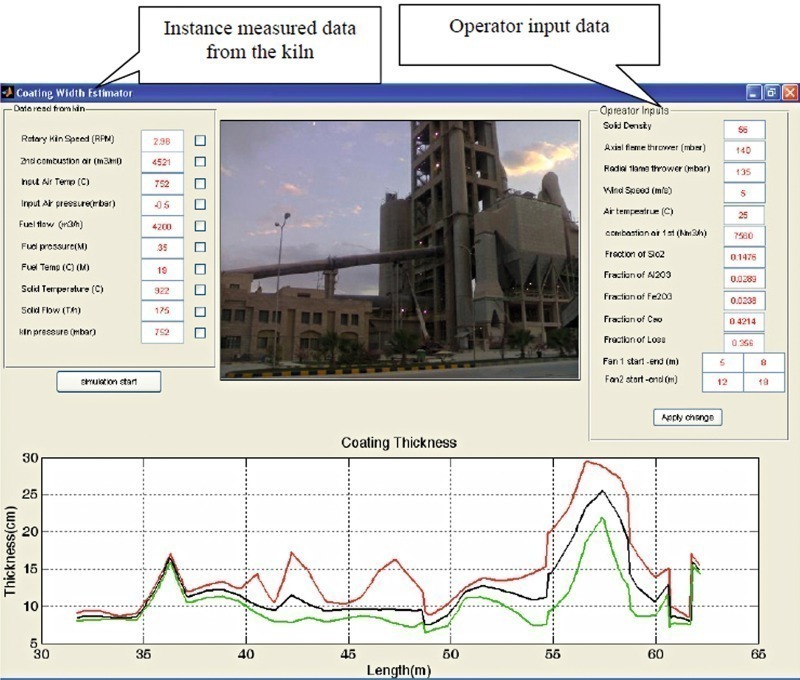The width and height of the screenshot is (800, 680).
Task: Select the Solid Density input field
Action: [743, 130]
